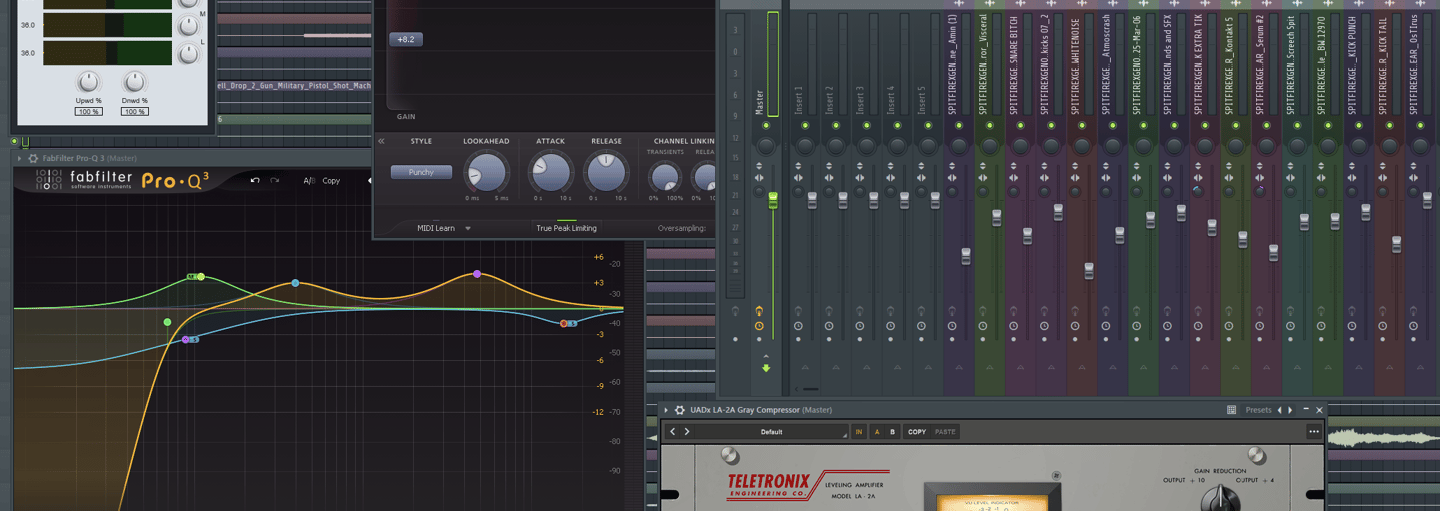Open the Presets menu in LA-2A titlebar

[1258, 410]
